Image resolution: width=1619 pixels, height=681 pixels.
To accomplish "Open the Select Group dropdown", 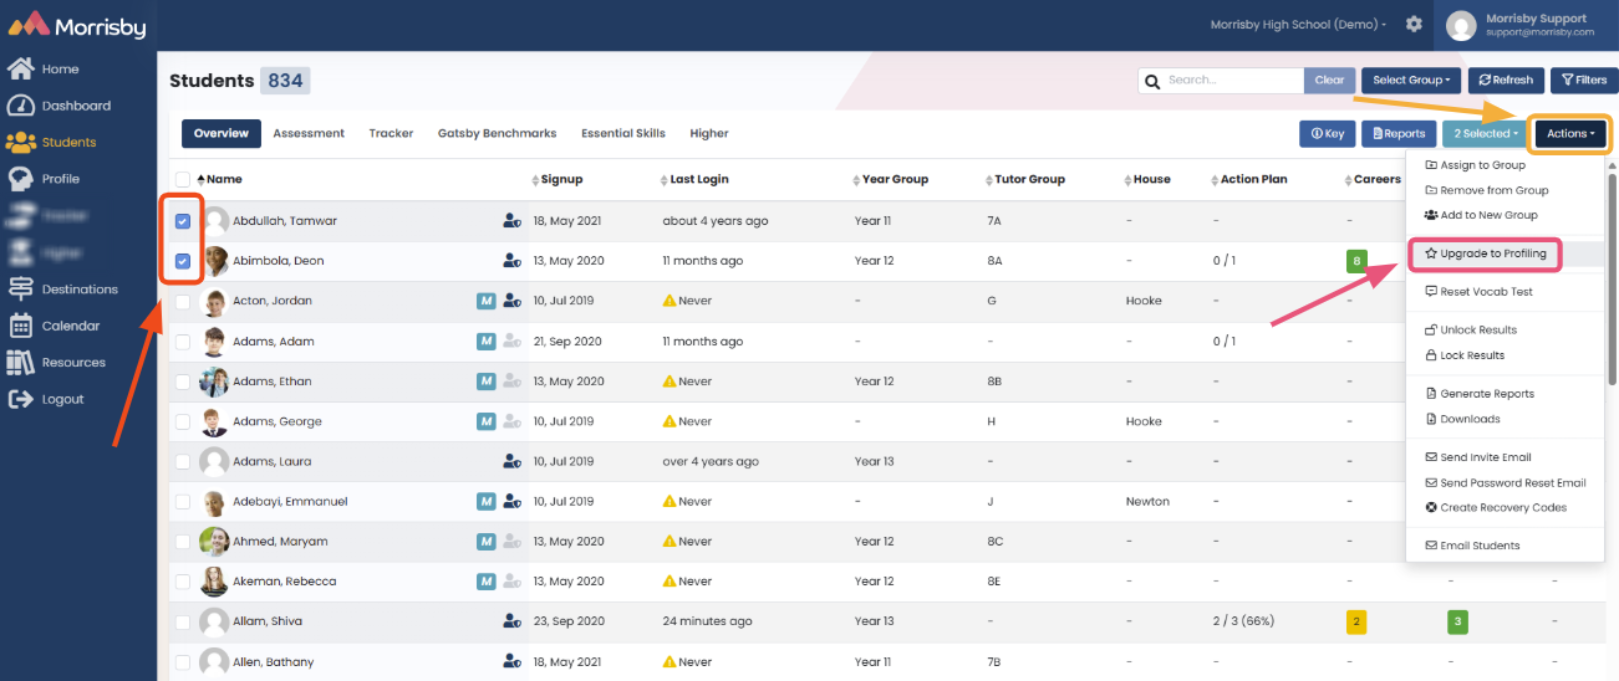I will [1411, 80].
